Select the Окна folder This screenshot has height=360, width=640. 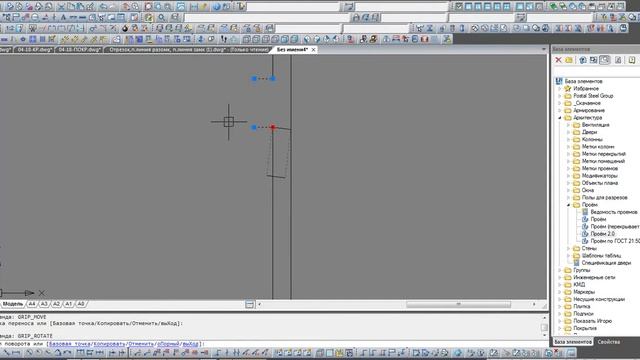click(587, 190)
